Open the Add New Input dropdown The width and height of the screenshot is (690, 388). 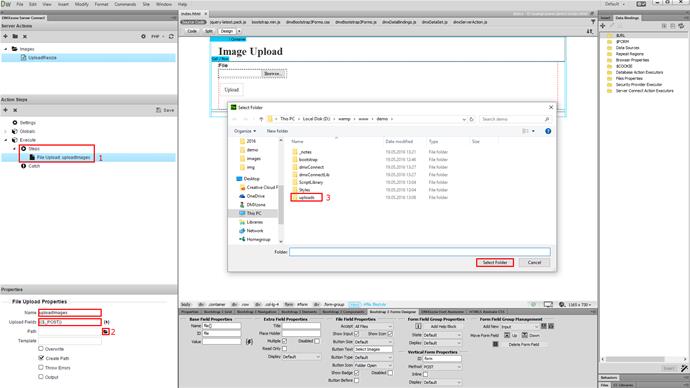pyautogui.click(x=520, y=327)
